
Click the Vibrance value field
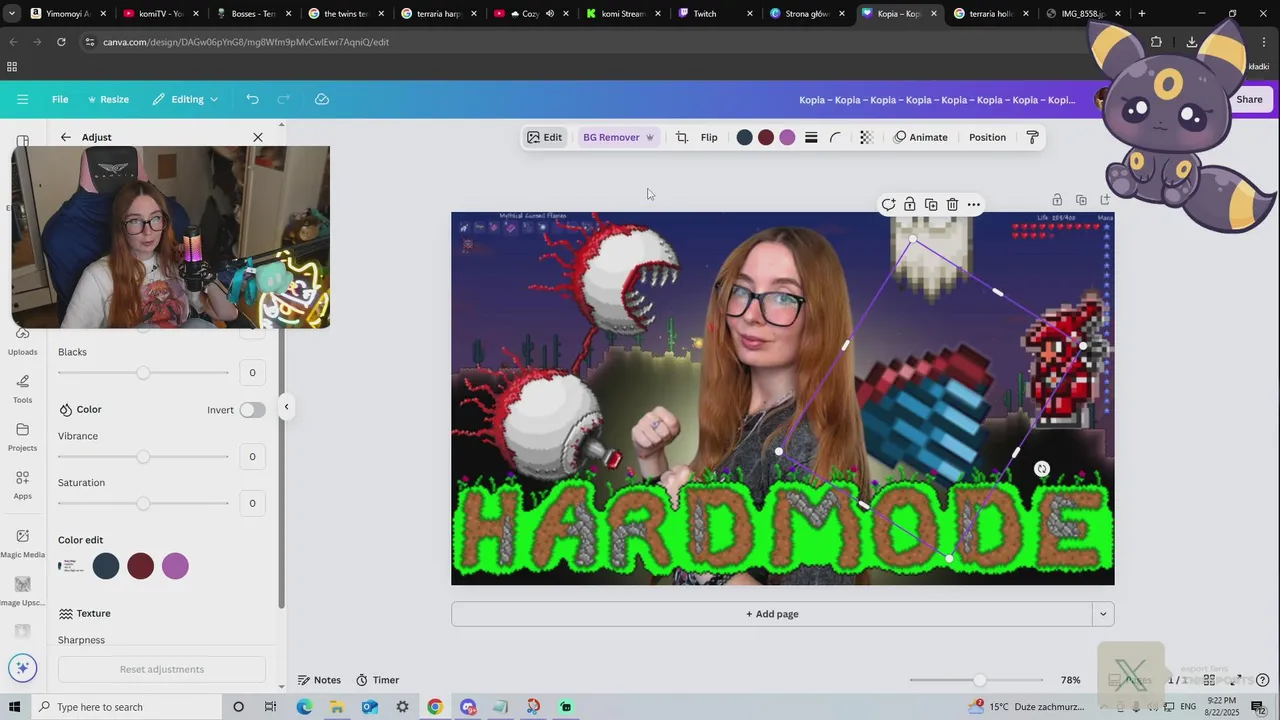point(252,456)
